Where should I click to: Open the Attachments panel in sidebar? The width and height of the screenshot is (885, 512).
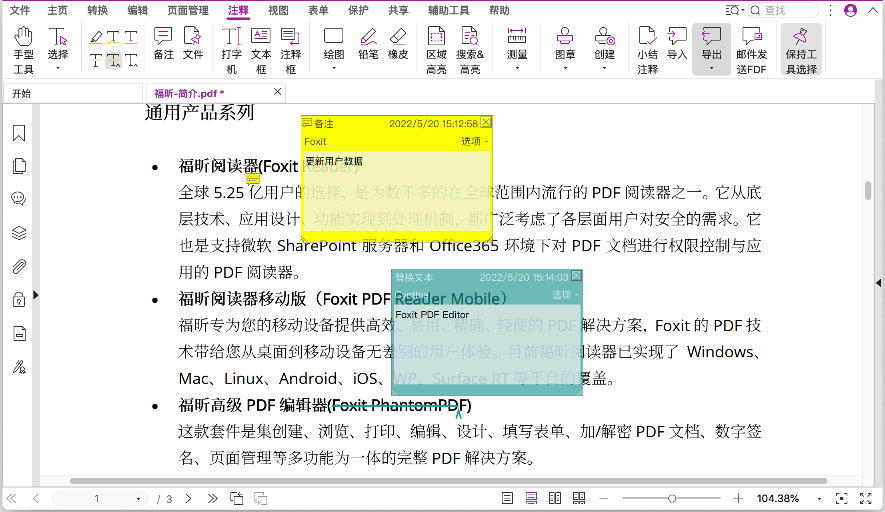[19, 266]
